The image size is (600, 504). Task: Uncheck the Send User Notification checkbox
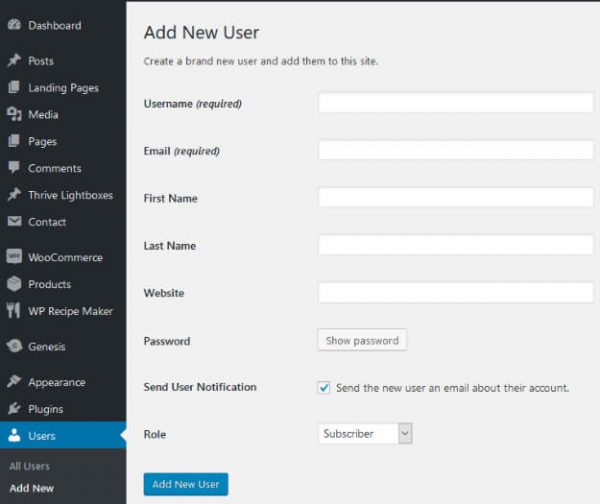click(x=324, y=388)
